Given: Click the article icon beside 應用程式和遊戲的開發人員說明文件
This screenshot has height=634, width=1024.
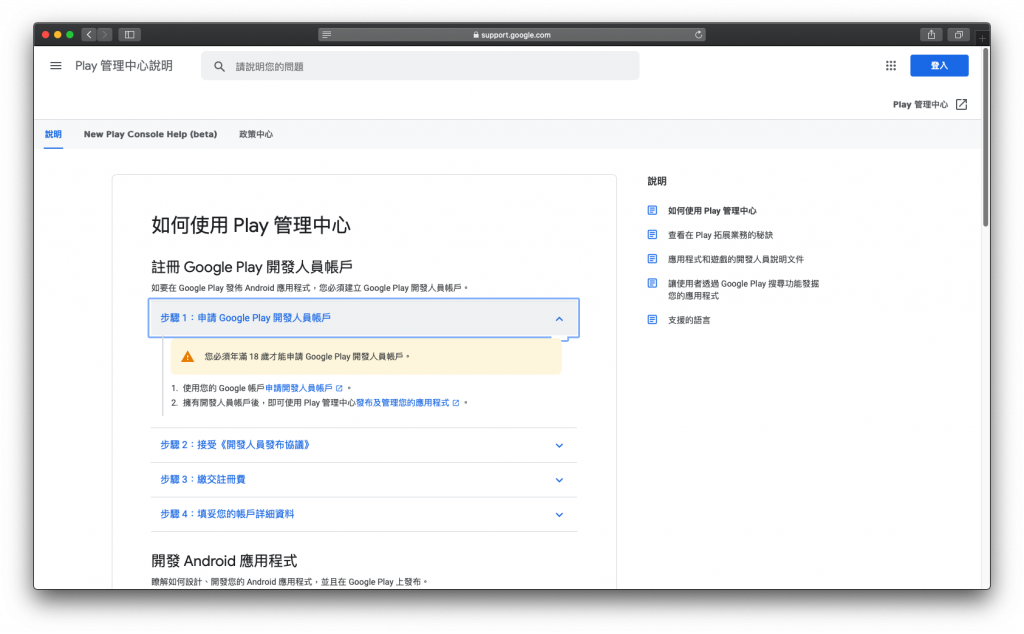Looking at the screenshot, I should 652,259.
